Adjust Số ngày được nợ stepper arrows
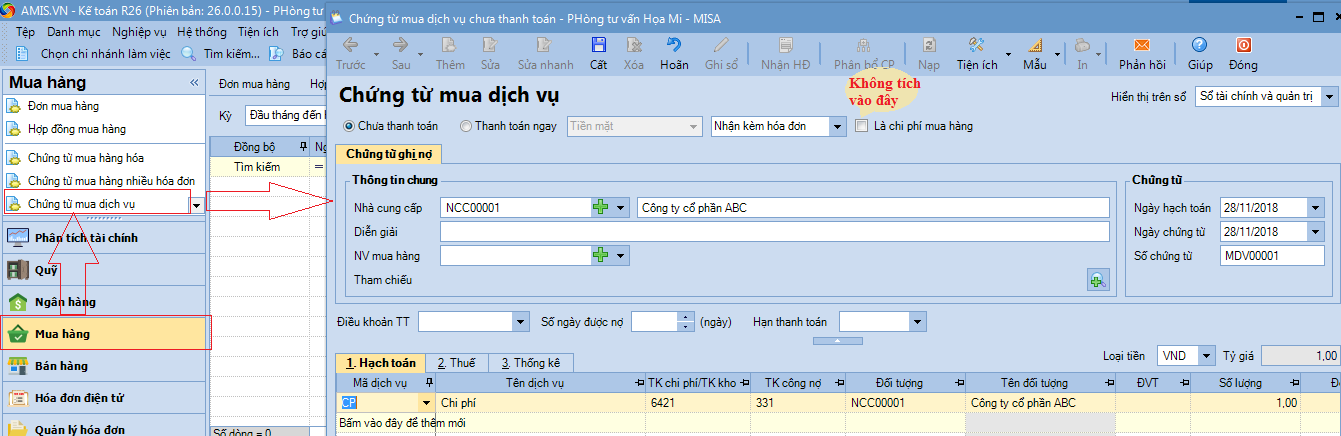The height and width of the screenshot is (436, 1341). pyautogui.click(x=686, y=322)
